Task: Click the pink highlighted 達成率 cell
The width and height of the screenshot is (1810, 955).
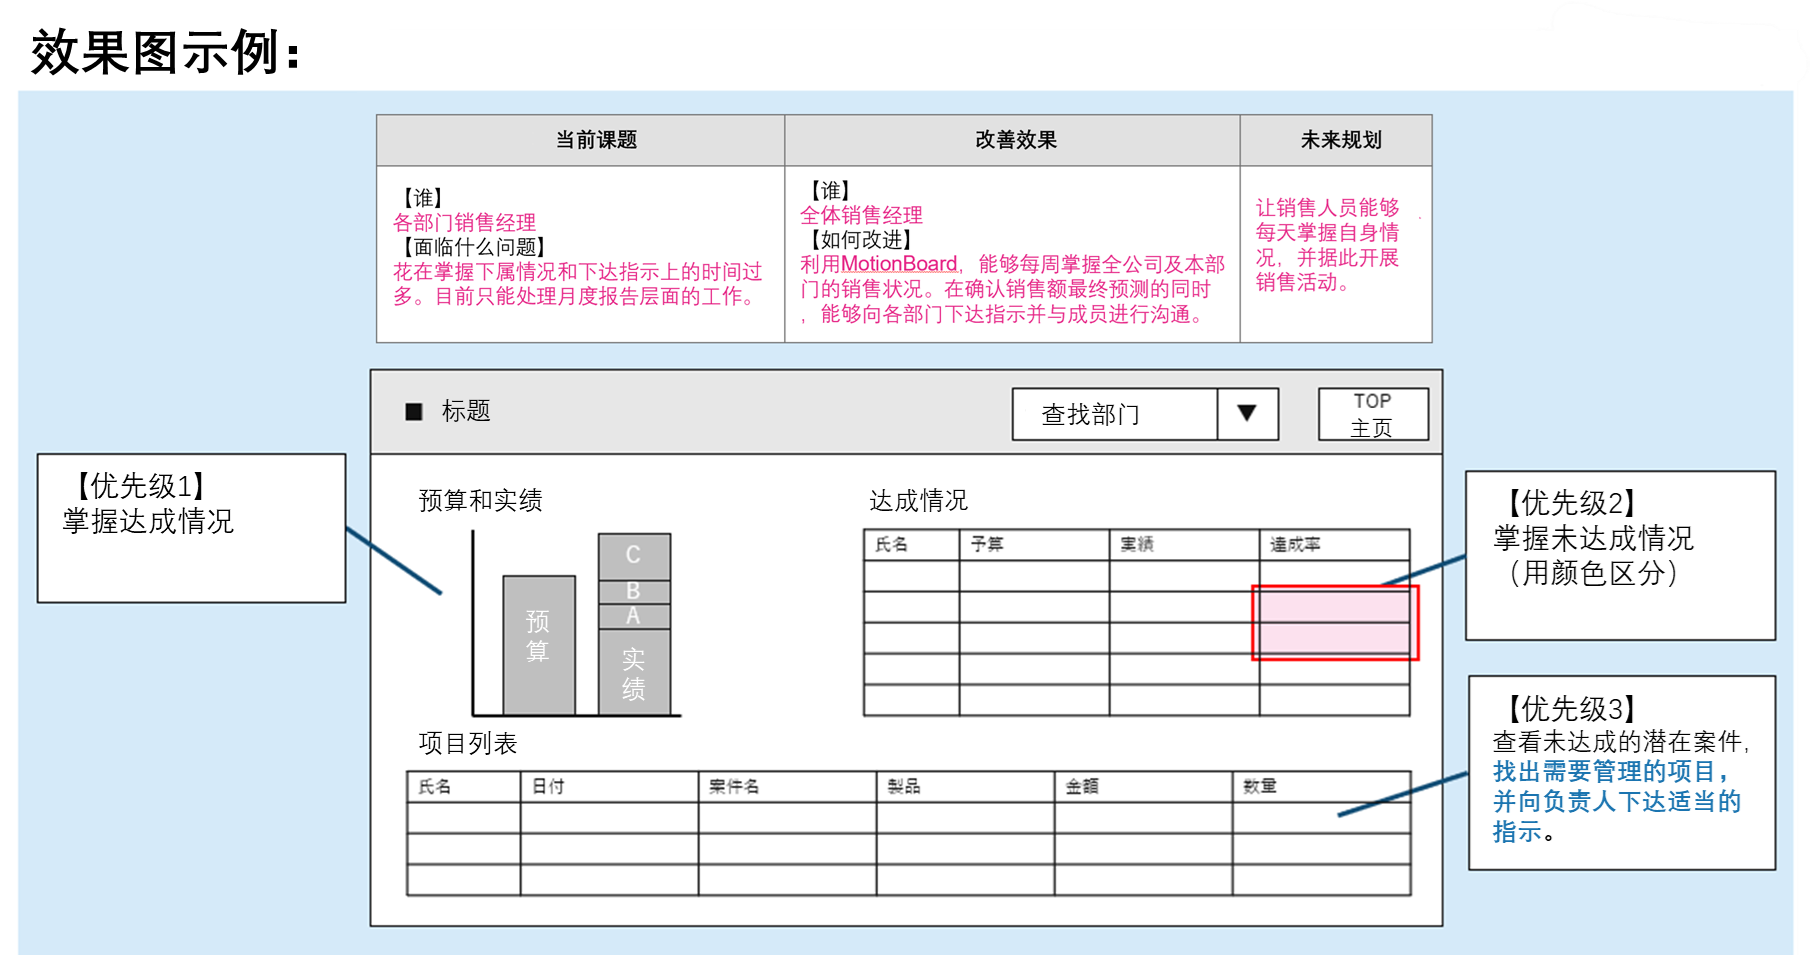Action: (1334, 622)
